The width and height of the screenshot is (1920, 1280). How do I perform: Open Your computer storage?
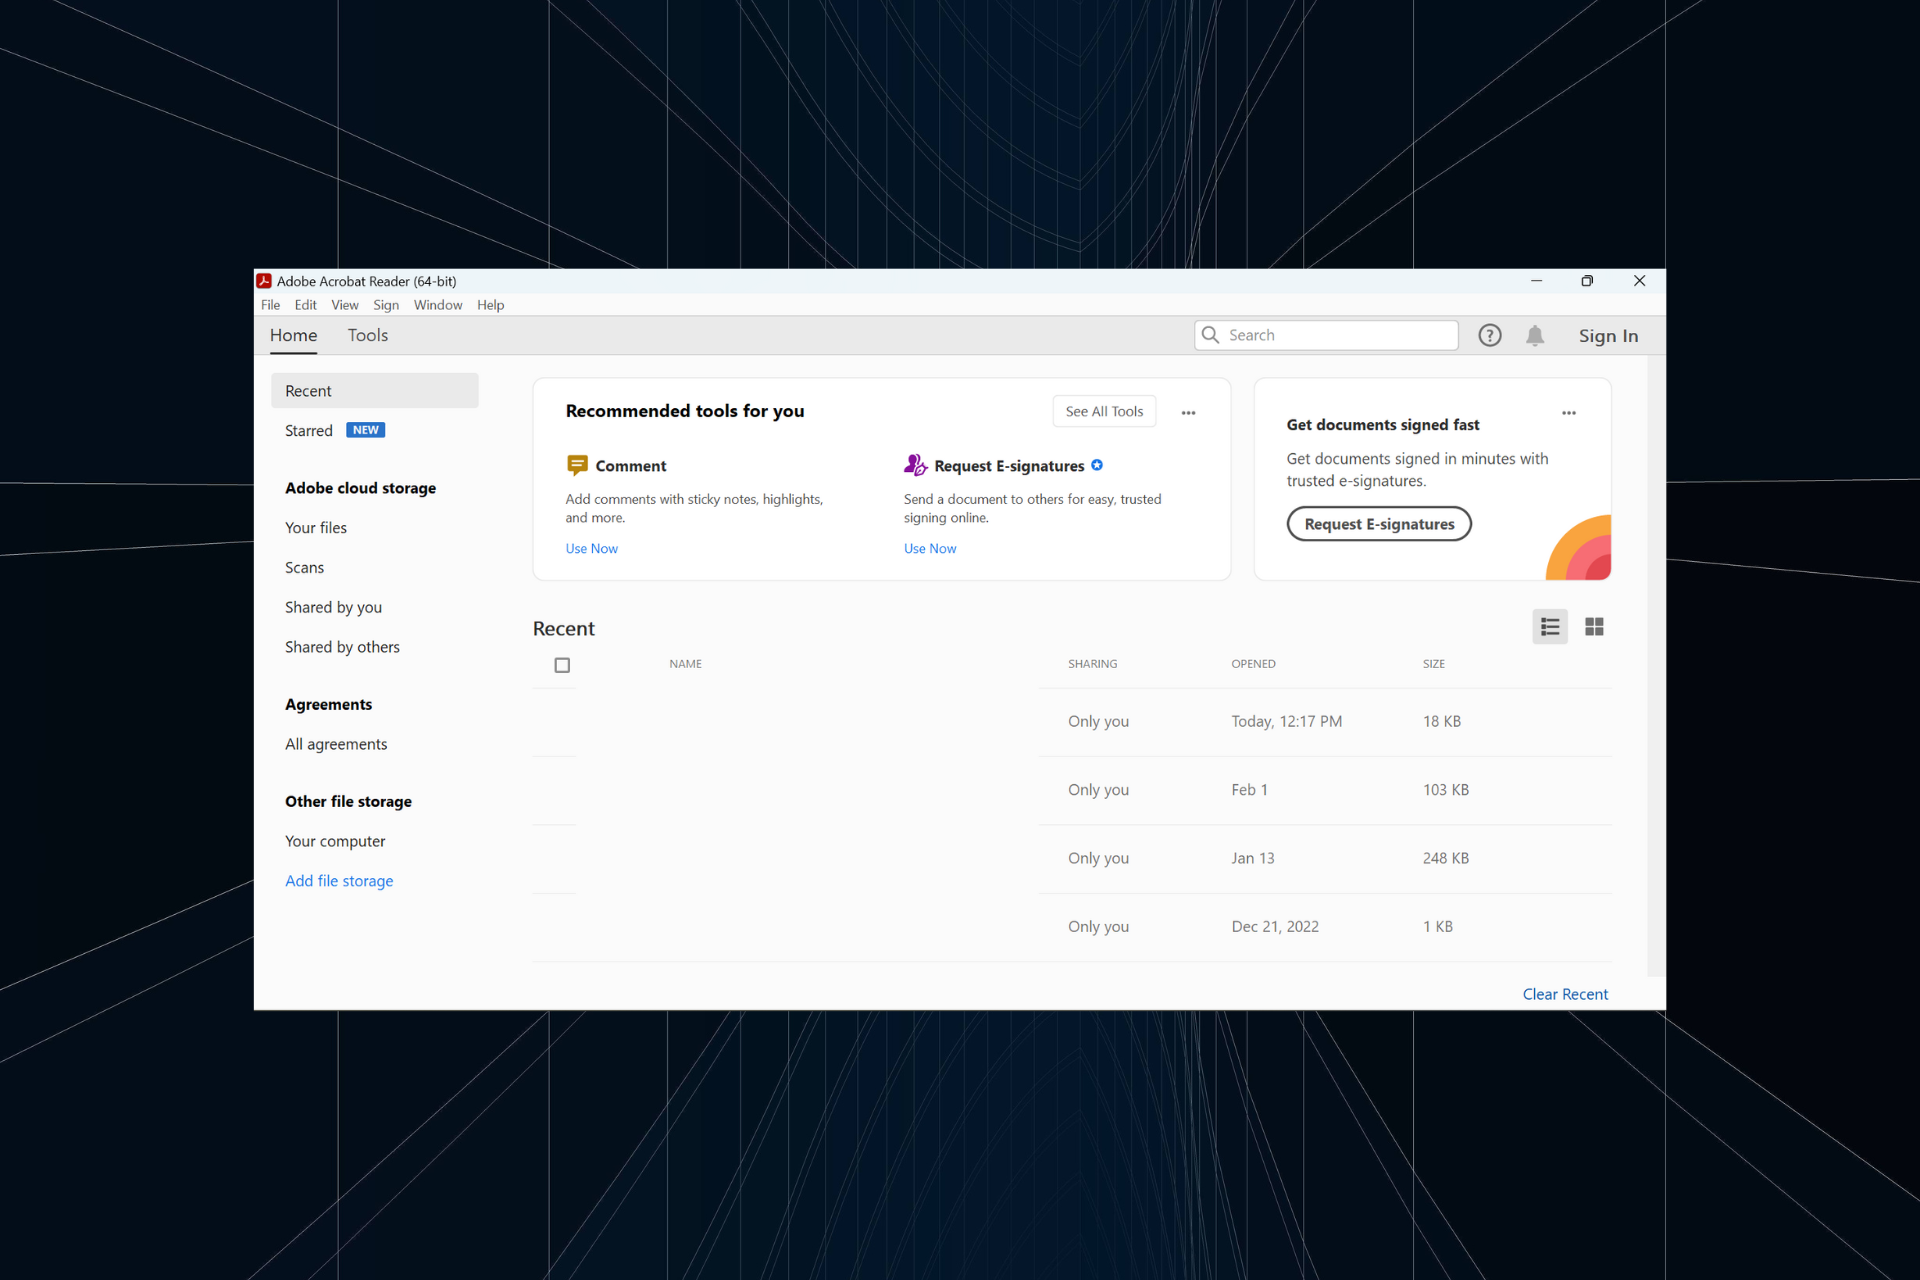[x=335, y=842]
